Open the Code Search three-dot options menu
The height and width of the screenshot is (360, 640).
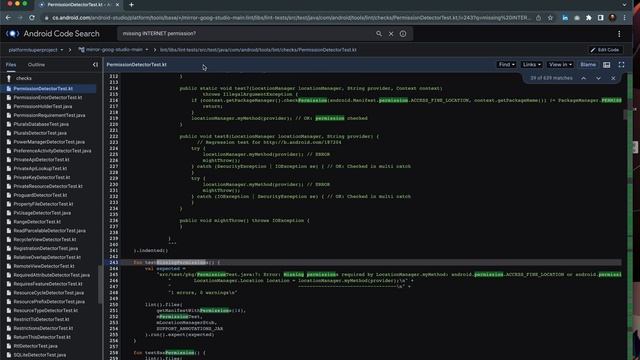[x=619, y=34]
